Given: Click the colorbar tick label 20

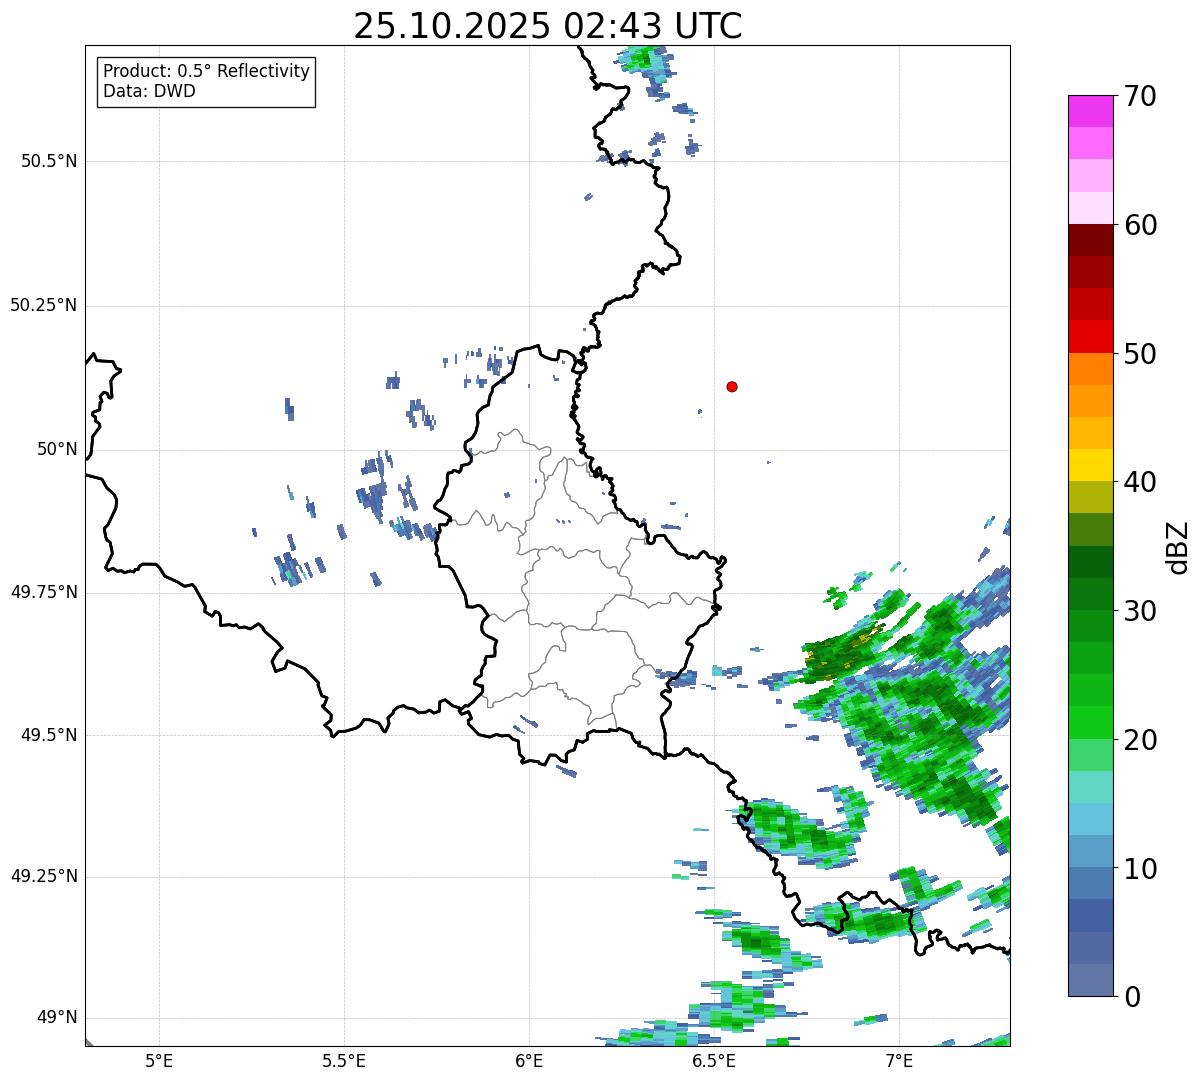Looking at the screenshot, I should [1139, 740].
